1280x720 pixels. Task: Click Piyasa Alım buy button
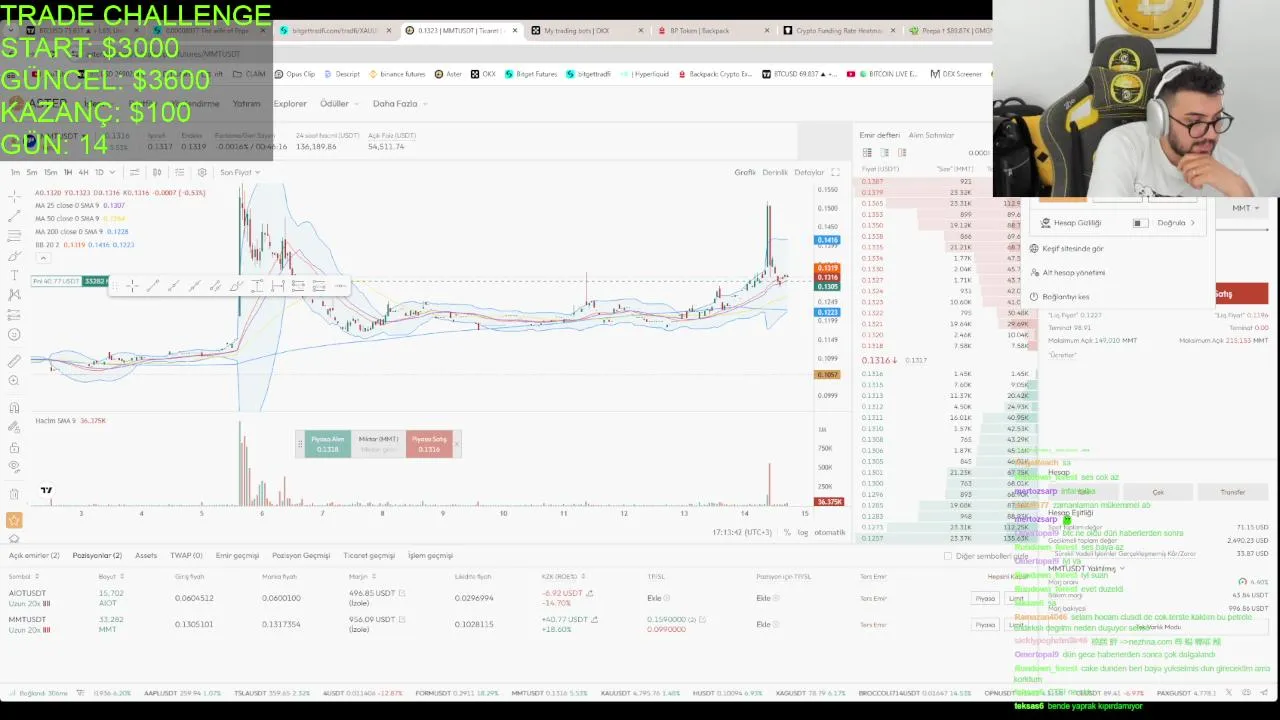[x=327, y=444]
